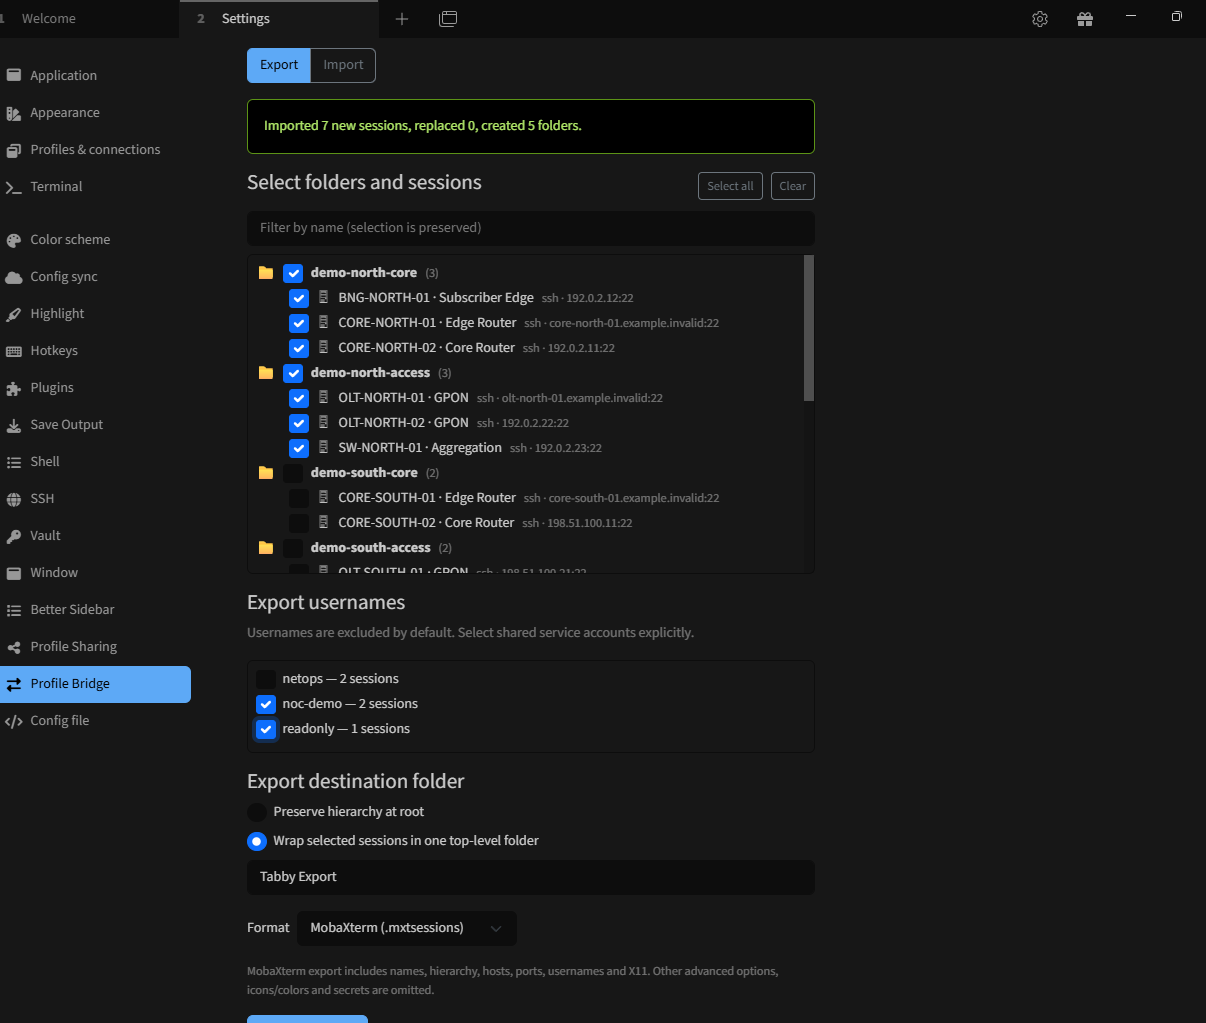Click the Shell list icon in sidebar

pos(13,462)
